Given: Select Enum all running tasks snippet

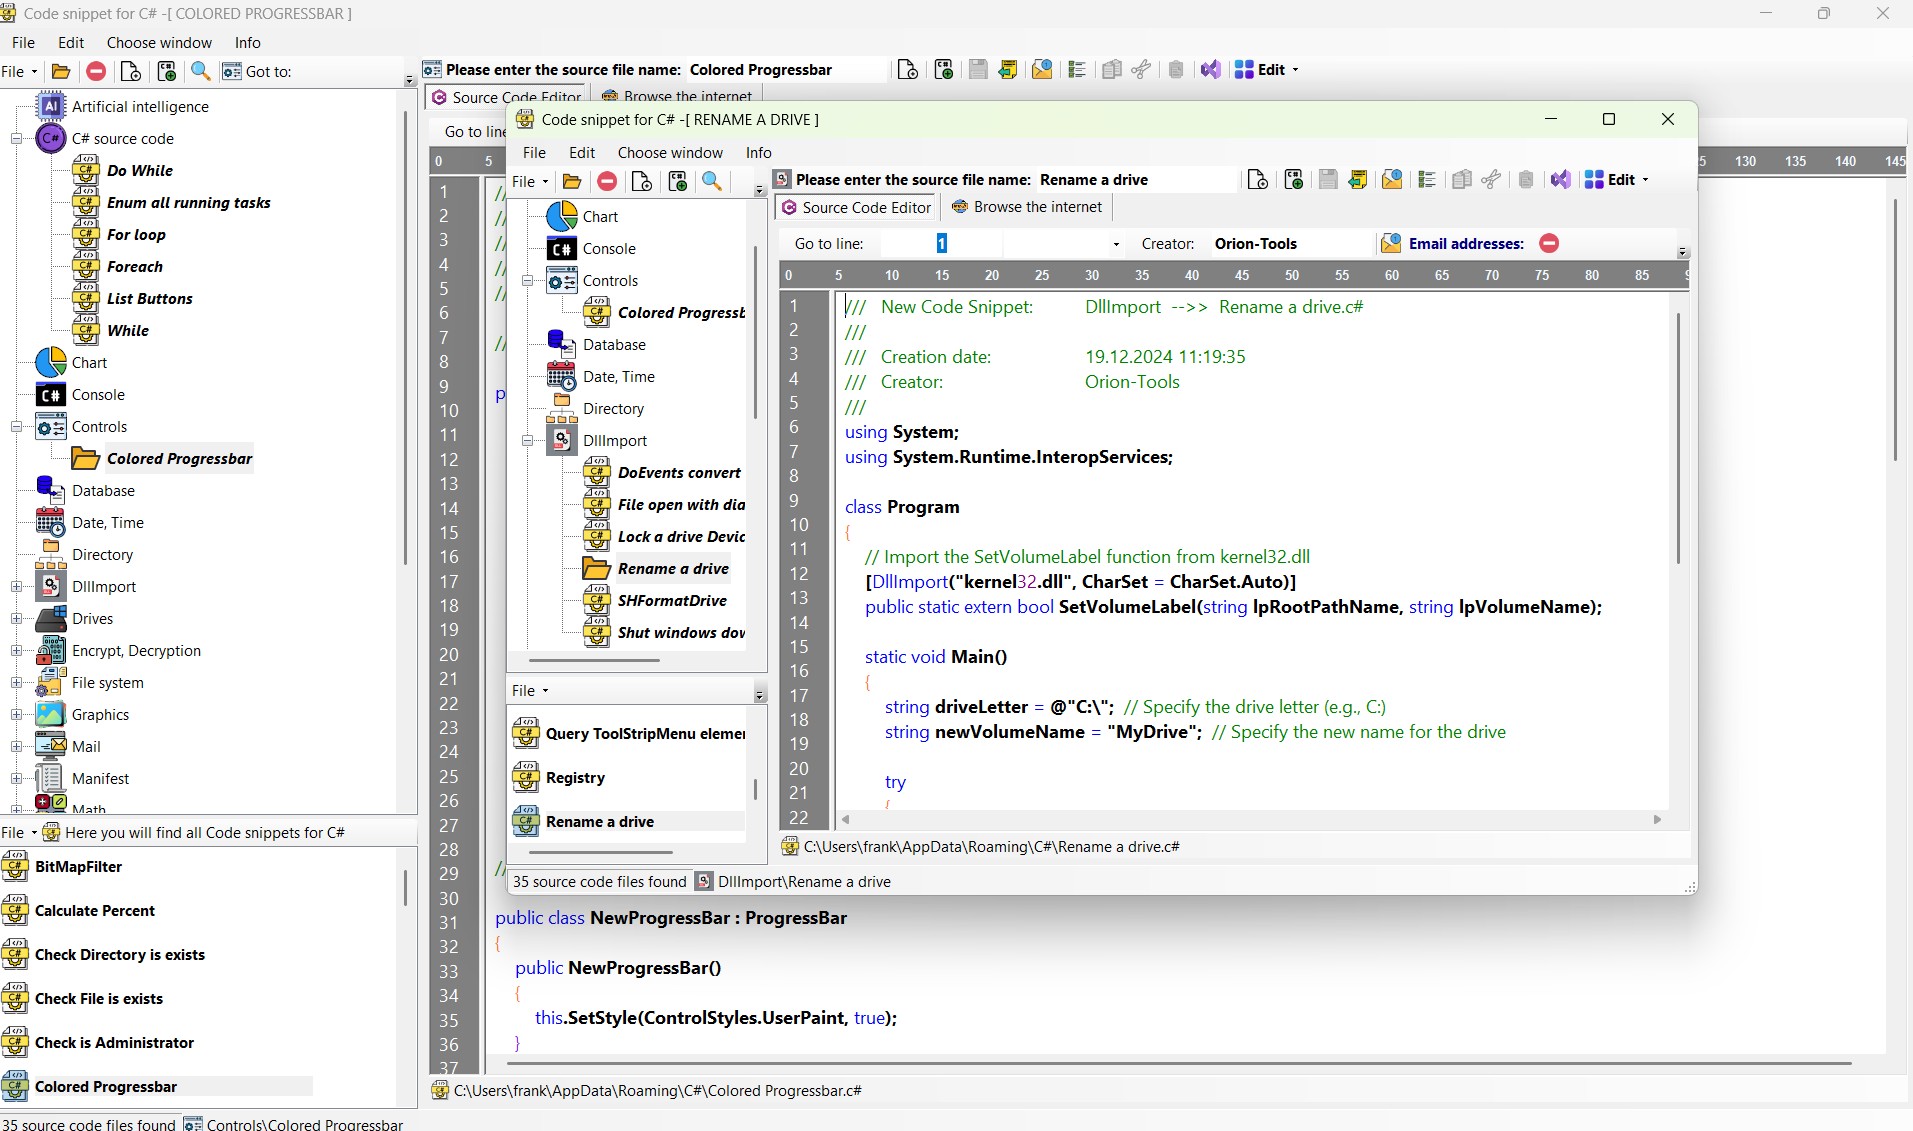Looking at the screenshot, I should tap(188, 203).
